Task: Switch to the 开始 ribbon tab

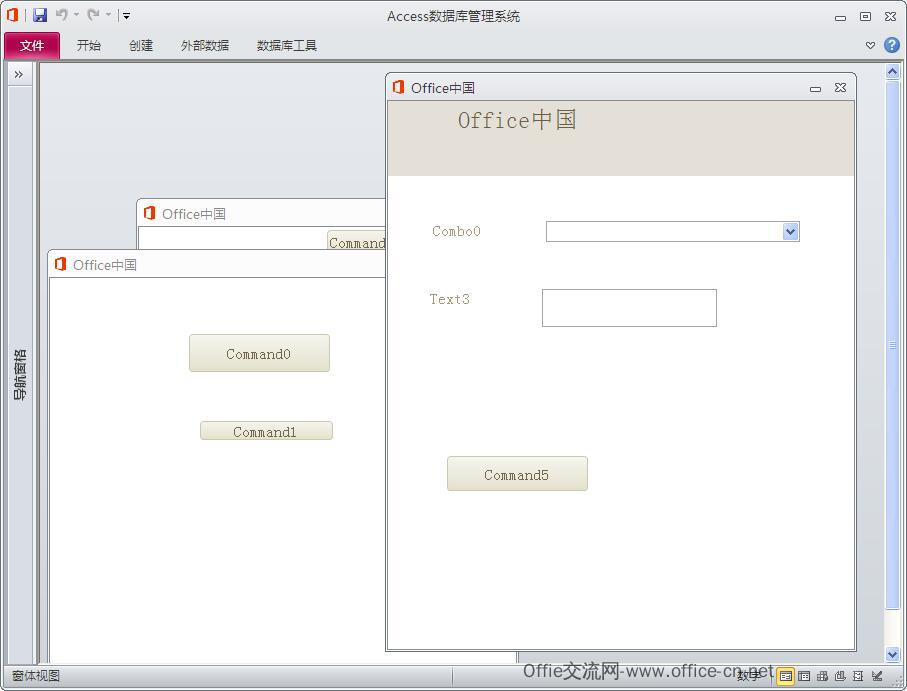Action: pos(89,46)
